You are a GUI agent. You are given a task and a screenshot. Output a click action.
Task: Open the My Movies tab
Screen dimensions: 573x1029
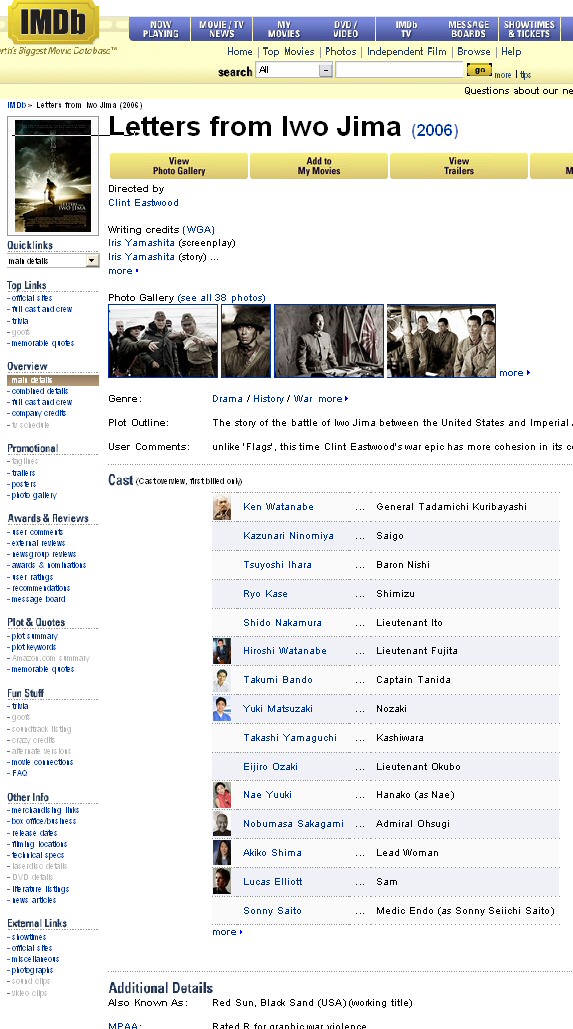284,29
